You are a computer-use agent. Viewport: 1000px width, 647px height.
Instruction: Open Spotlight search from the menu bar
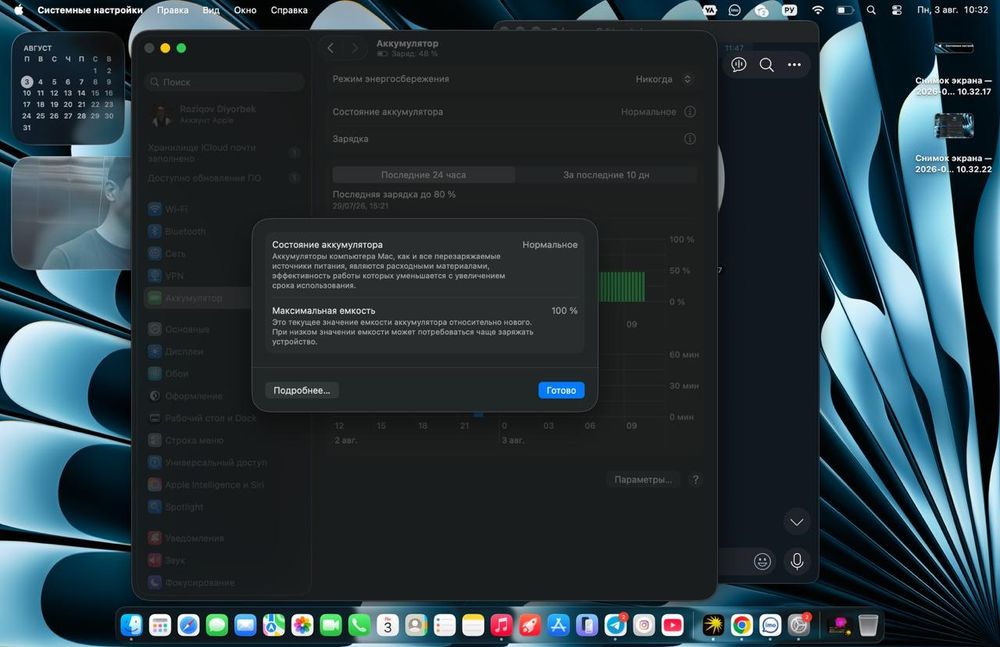coord(871,10)
